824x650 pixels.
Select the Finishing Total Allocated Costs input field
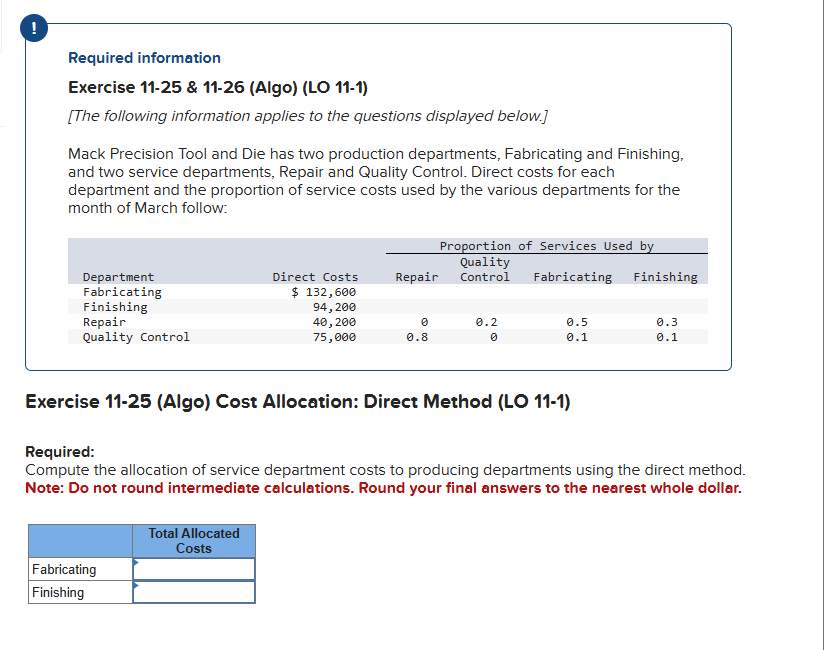pyautogui.click(x=194, y=592)
